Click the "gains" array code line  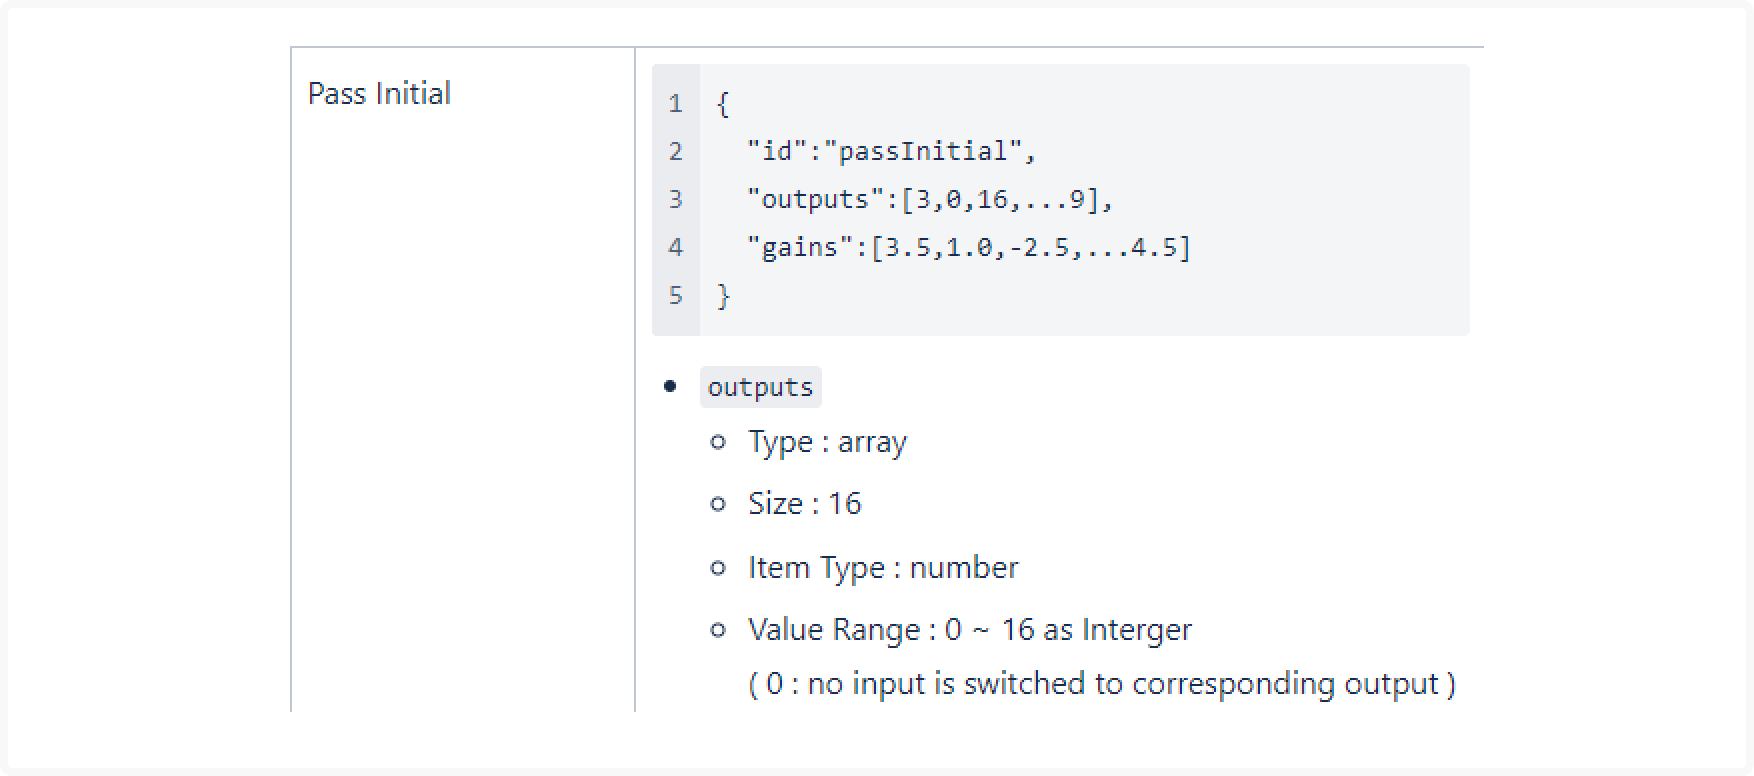pyautogui.click(x=969, y=247)
